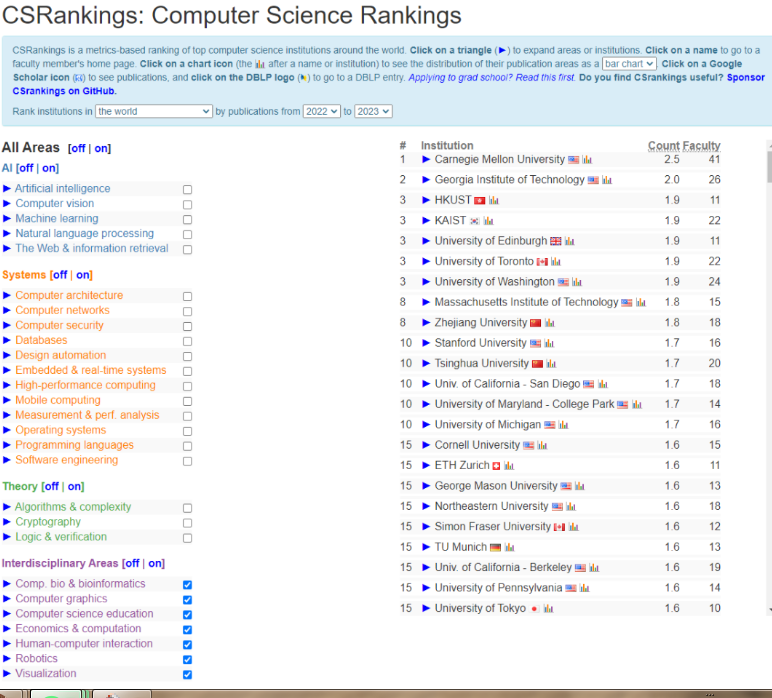Click the chart icon next to ETH Zurich

point(509,466)
